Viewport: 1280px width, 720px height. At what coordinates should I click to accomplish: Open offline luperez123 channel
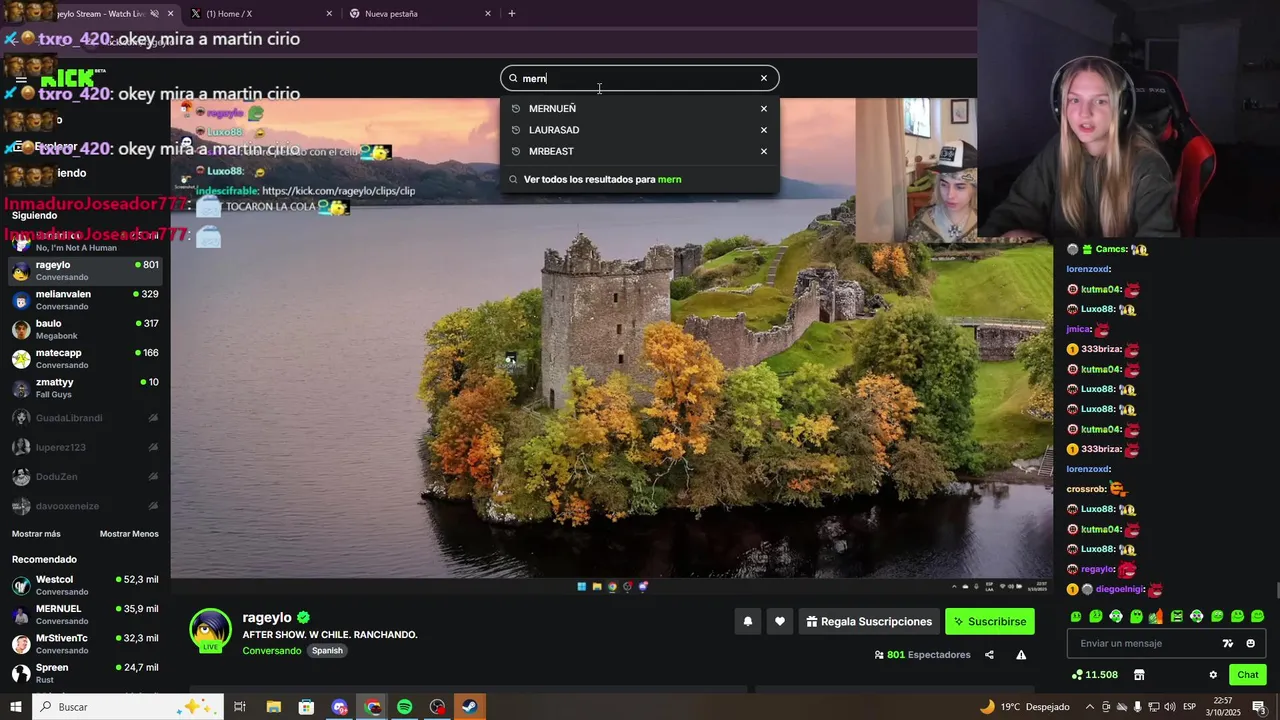click(x=85, y=447)
